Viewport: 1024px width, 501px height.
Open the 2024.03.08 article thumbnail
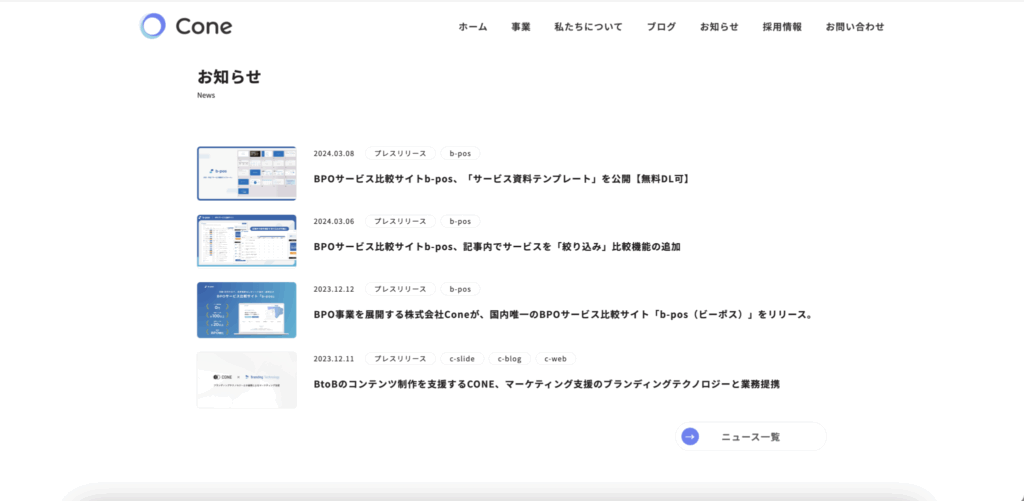pos(246,173)
